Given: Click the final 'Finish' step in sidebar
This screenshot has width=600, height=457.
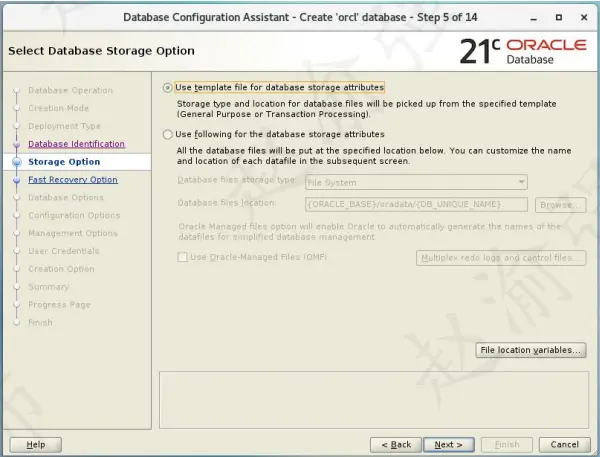Looking at the screenshot, I should (x=40, y=322).
